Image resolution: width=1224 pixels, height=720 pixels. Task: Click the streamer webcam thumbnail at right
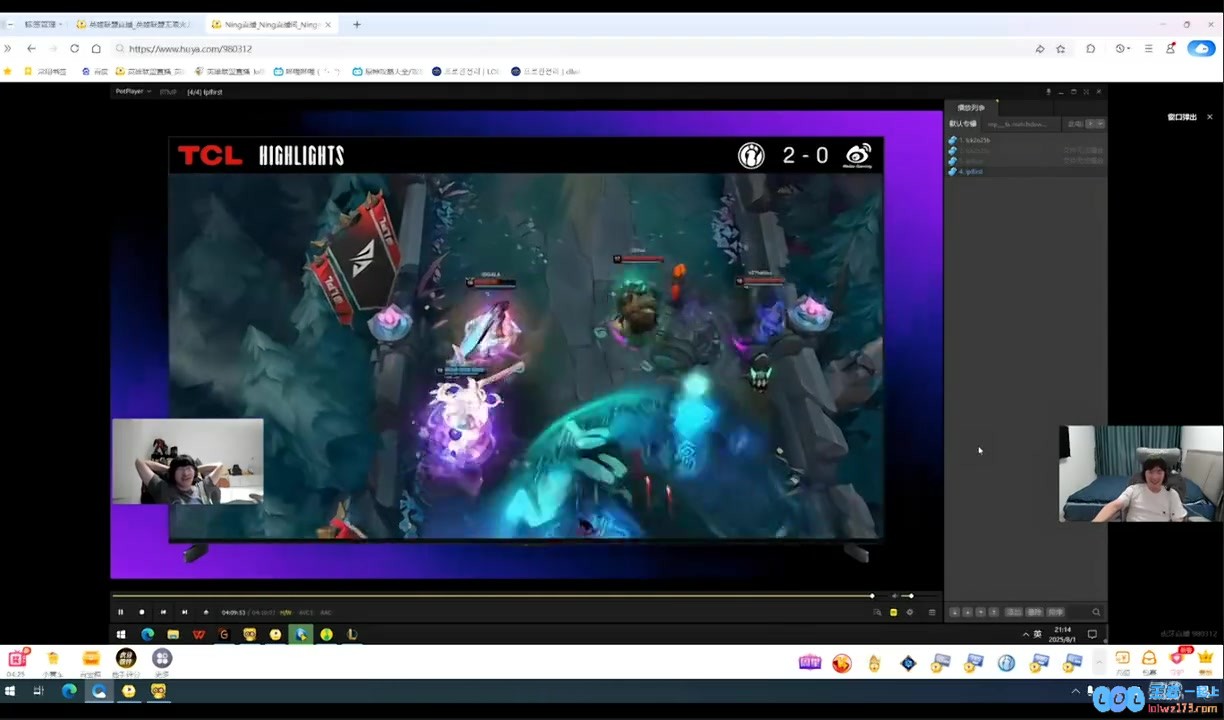1141,474
